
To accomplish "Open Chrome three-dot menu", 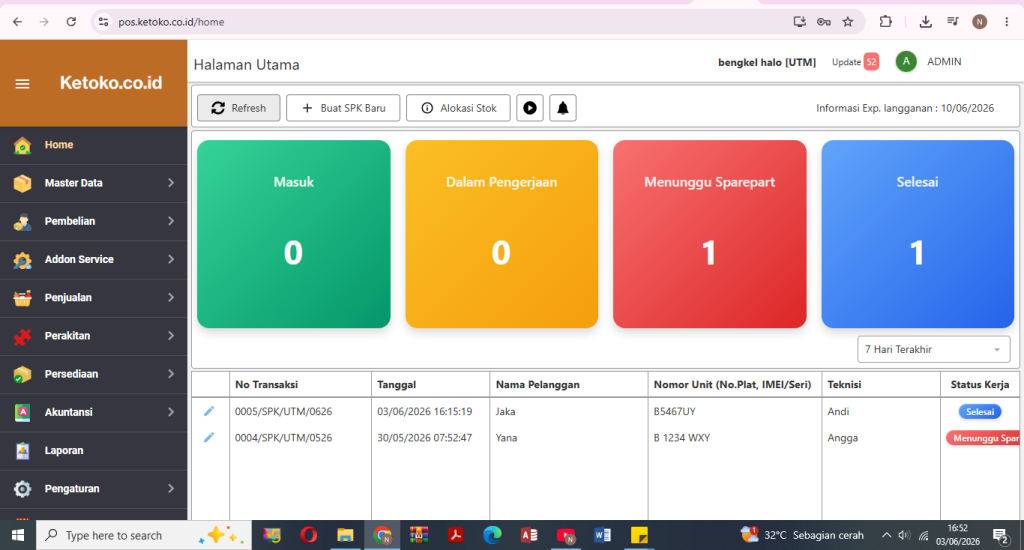I will 1006,22.
